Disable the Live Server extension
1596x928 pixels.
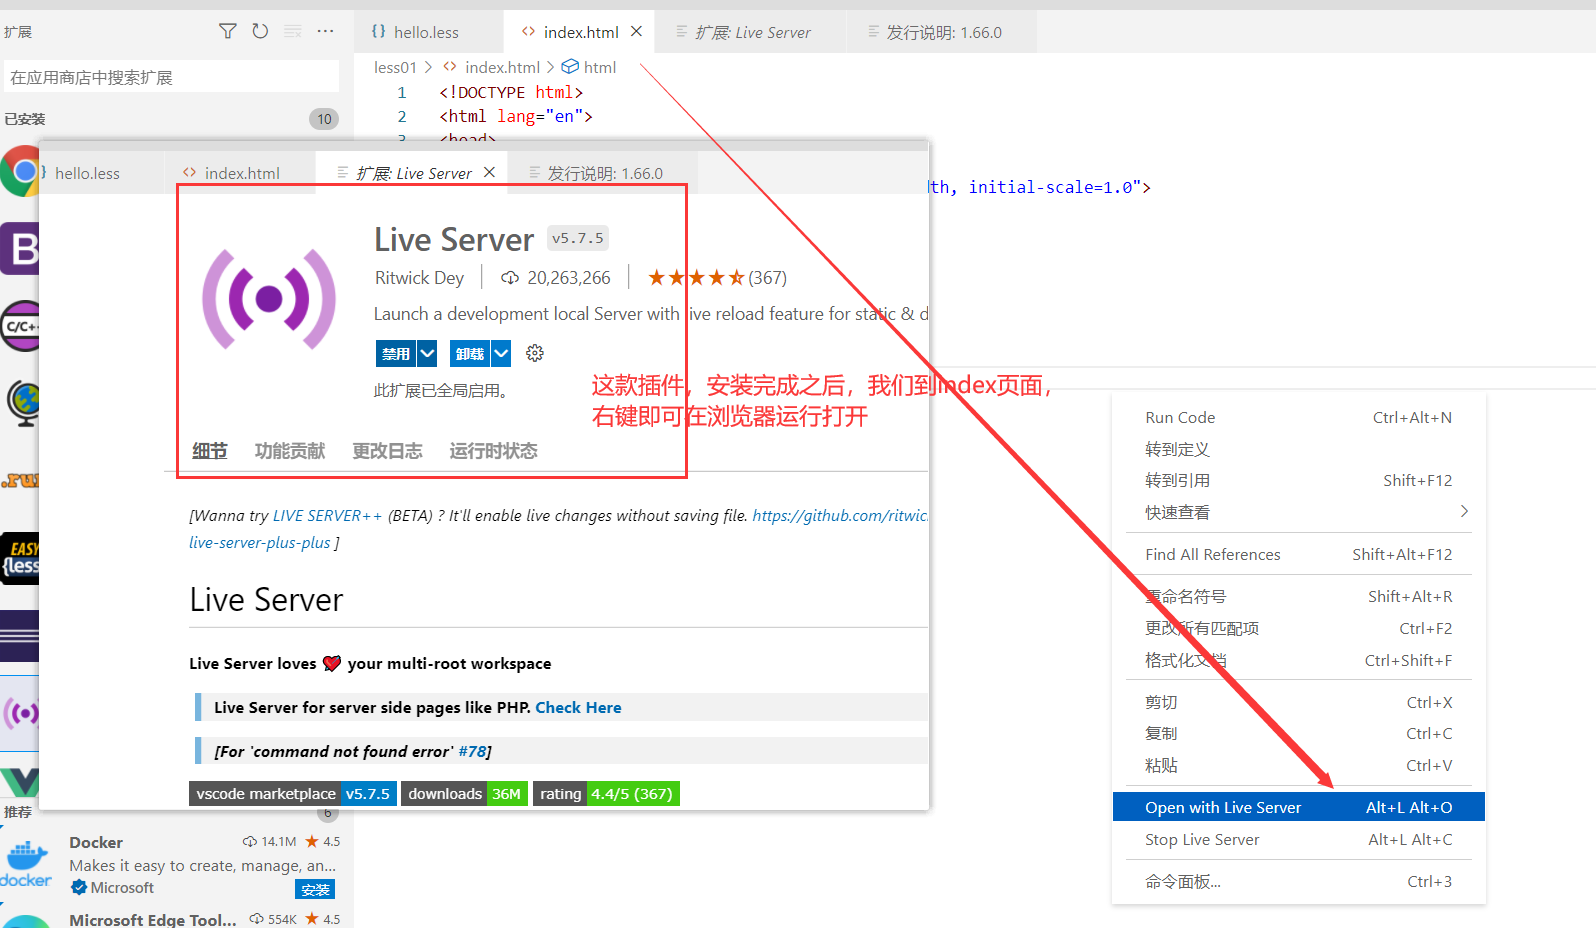396,353
